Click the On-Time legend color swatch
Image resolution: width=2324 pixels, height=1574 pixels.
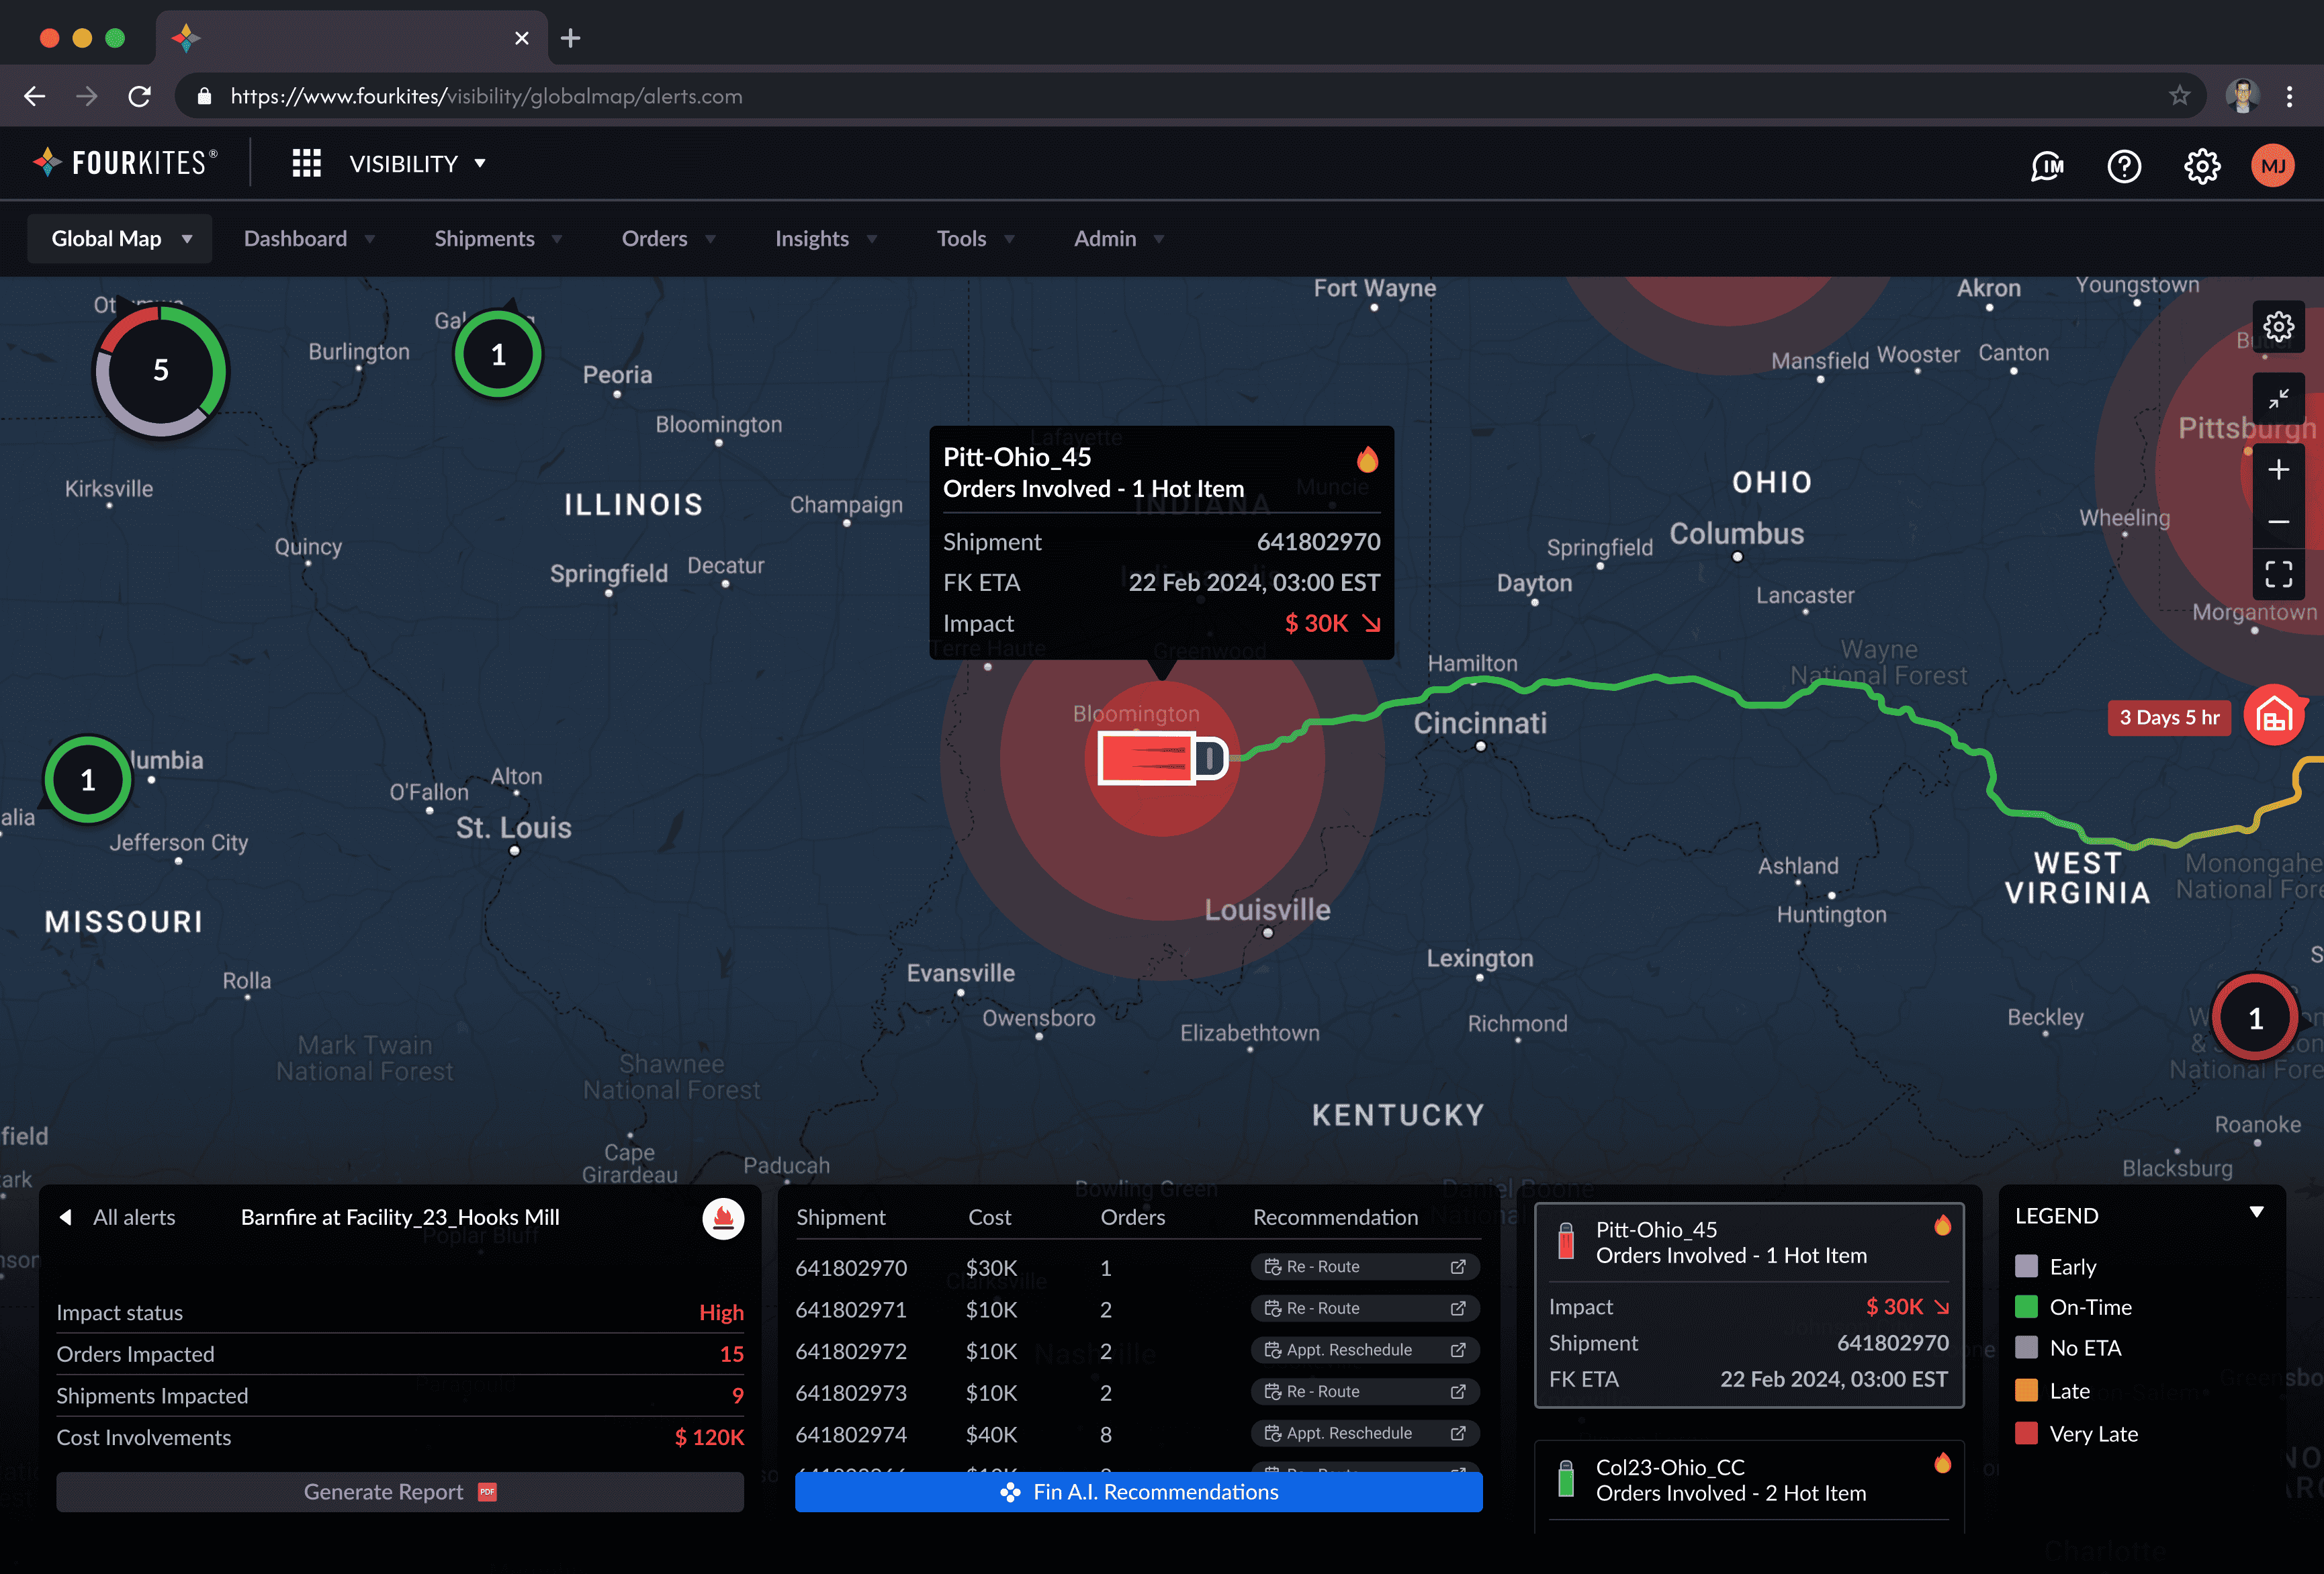click(2026, 1307)
